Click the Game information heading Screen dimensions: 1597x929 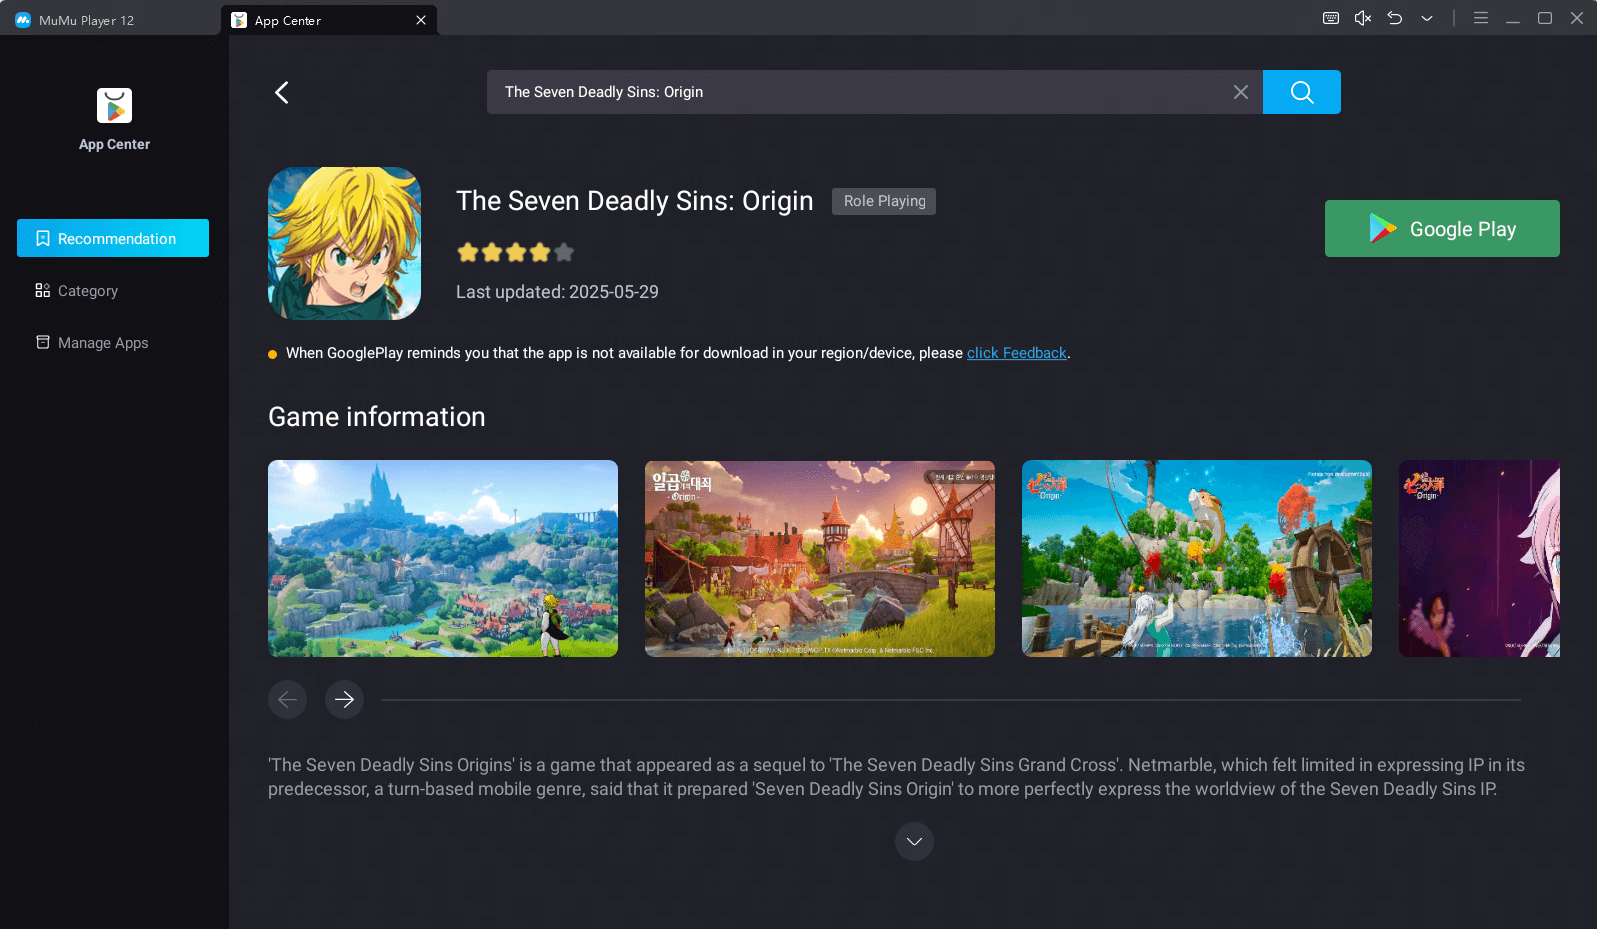click(377, 417)
